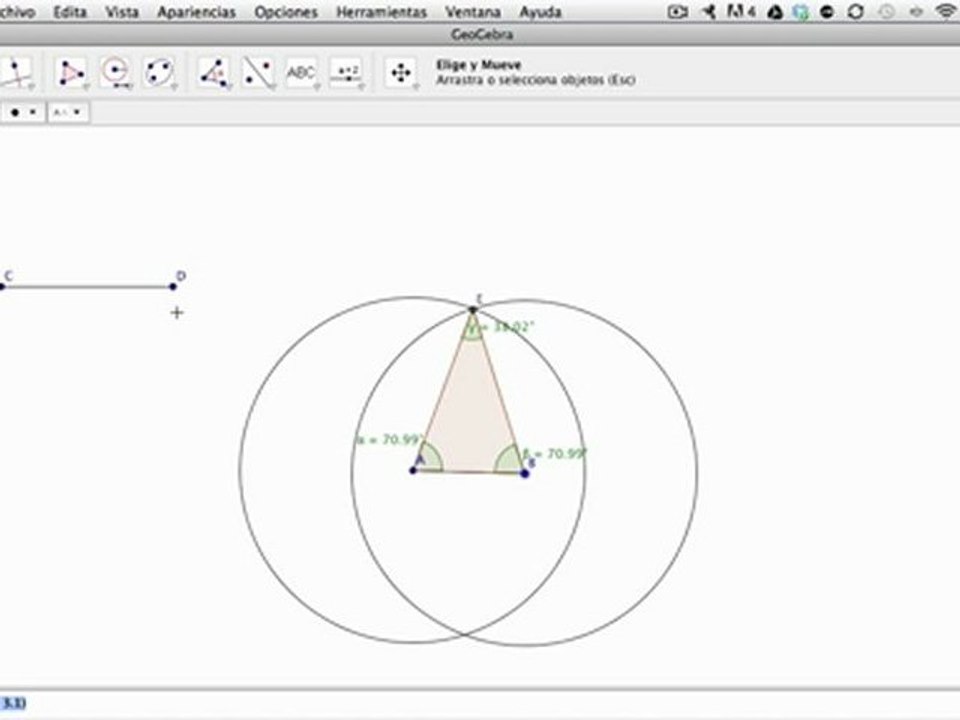Select point E at the circles' intersection
Viewport: 960px width, 720px height.
pos(472,310)
